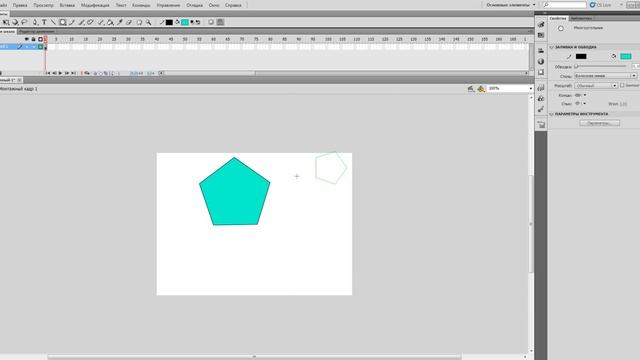Select the Brush tool
This screenshot has width=640, height=360.
pos(82,22)
